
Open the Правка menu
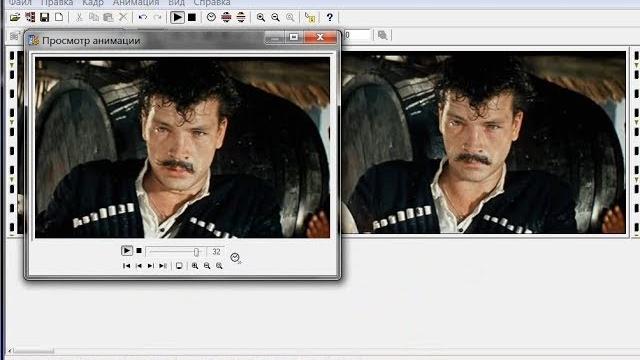tap(57, 2)
